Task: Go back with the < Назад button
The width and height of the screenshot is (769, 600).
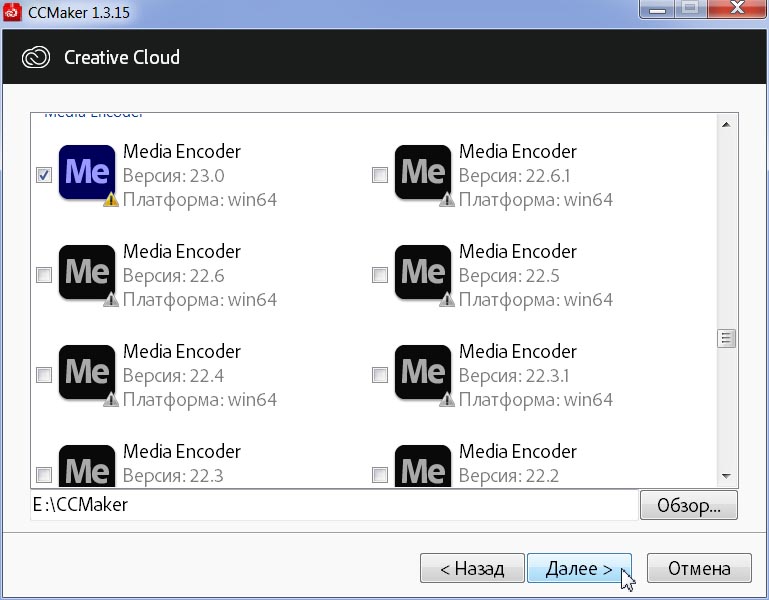Action: (x=472, y=569)
